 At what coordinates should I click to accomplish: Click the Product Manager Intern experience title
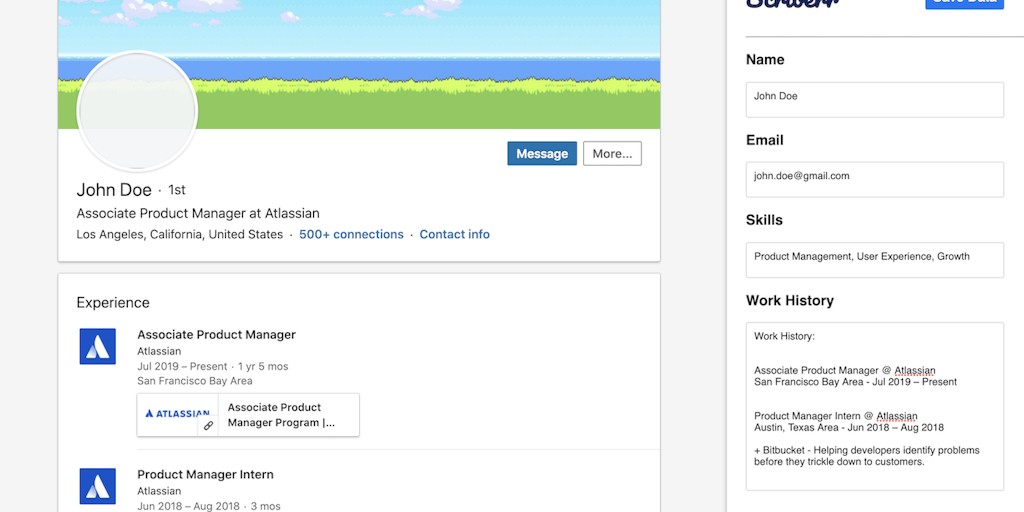[x=205, y=474]
